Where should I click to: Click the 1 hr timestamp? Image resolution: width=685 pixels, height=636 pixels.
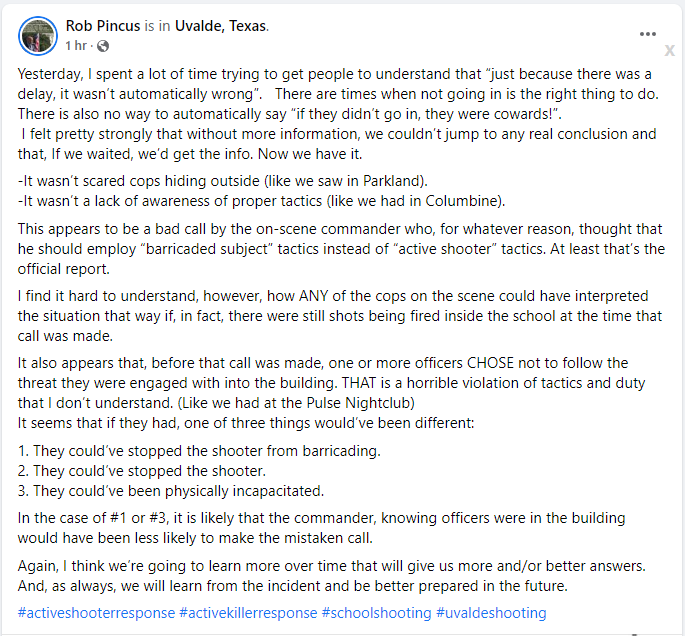[x=76, y=45]
